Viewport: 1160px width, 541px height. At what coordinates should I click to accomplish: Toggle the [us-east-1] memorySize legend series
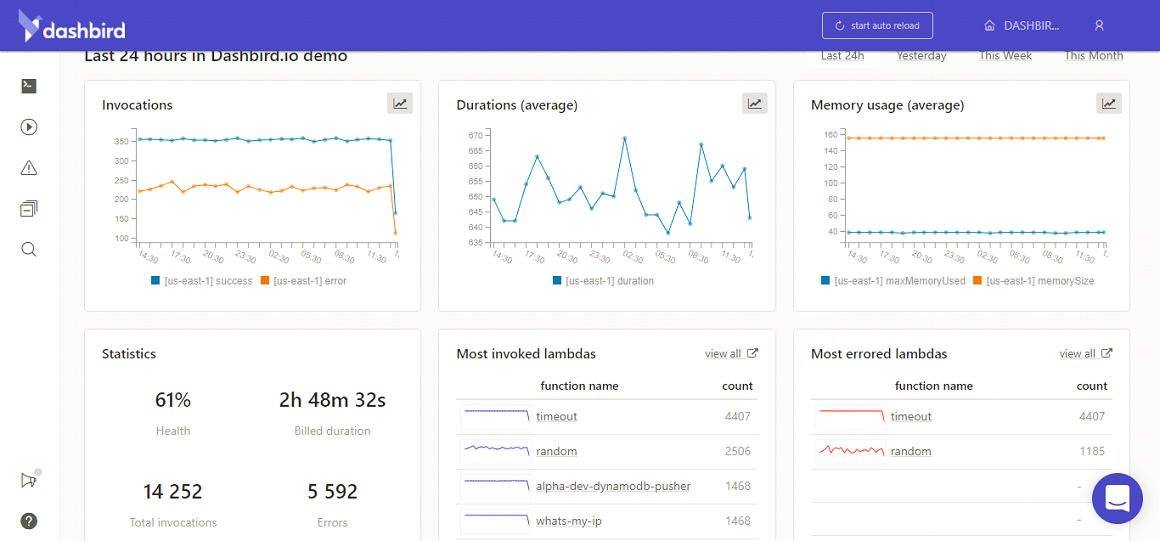pyautogui.click(x=1033, y=281)
